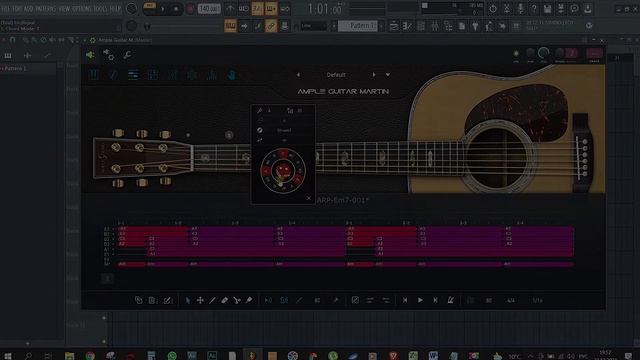Jump to start in riffer transport

point(405,300)
